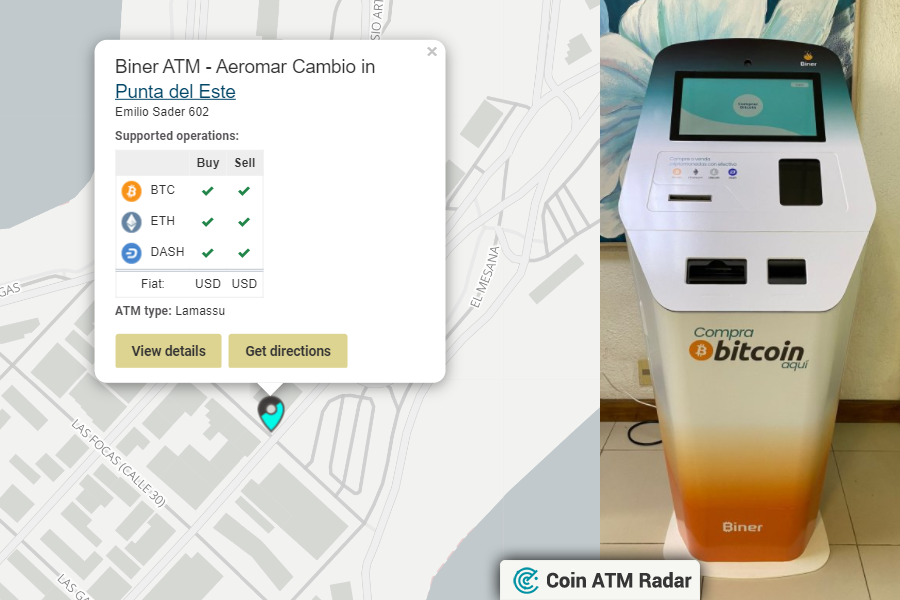Click the View details button
Image resolution: width=900 pixels, height=600 pixels.
pyautogui.click(x=168, y=351)
